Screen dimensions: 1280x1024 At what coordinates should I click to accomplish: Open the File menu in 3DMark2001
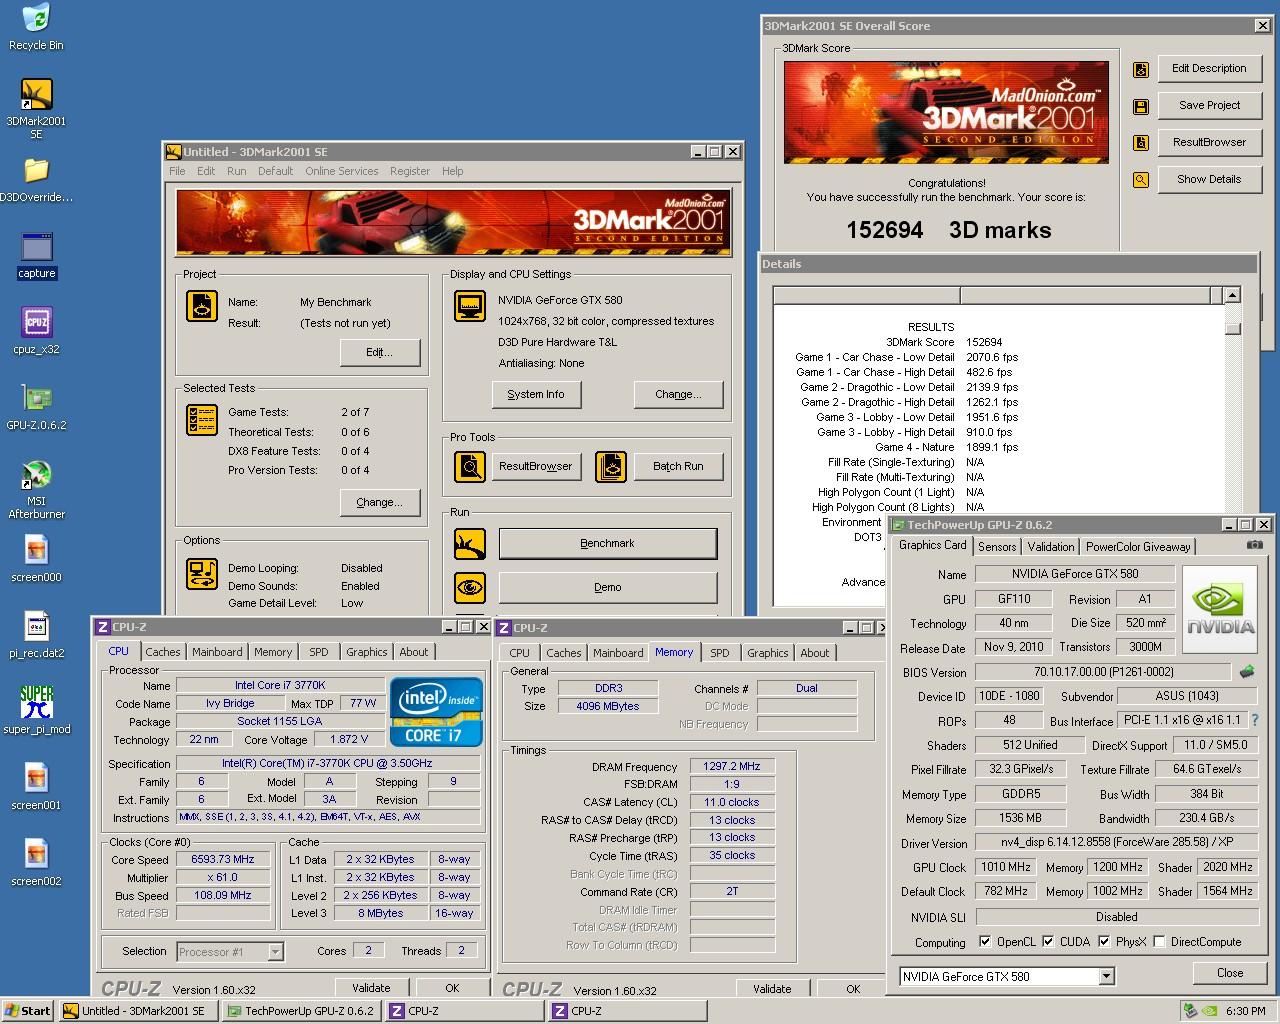[x=177, y=171]
